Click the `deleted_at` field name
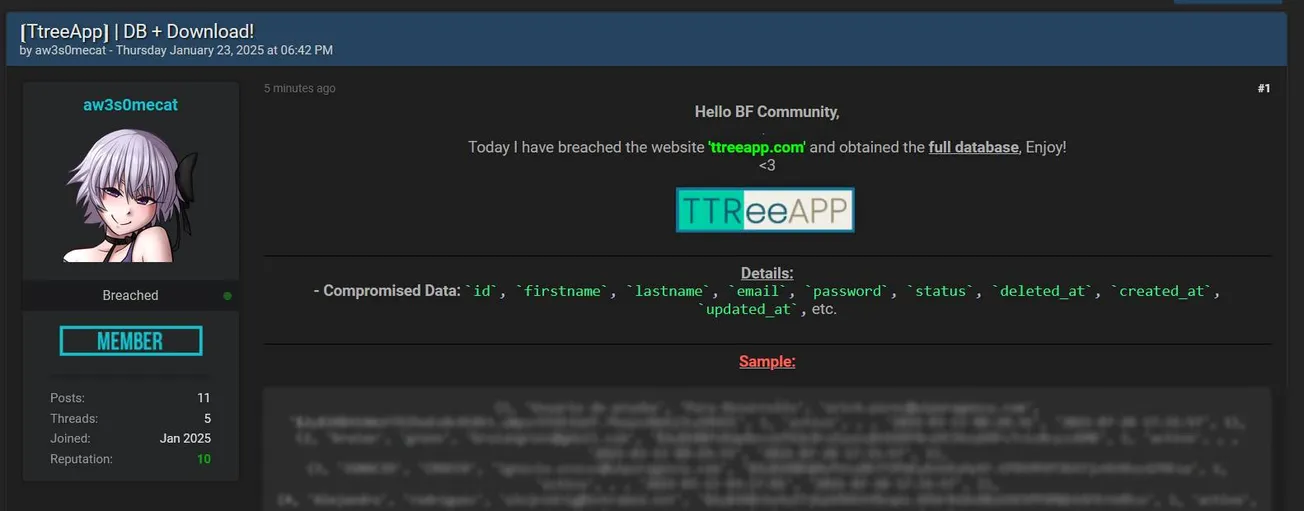1304x511 pixels. click(1044, 291)
